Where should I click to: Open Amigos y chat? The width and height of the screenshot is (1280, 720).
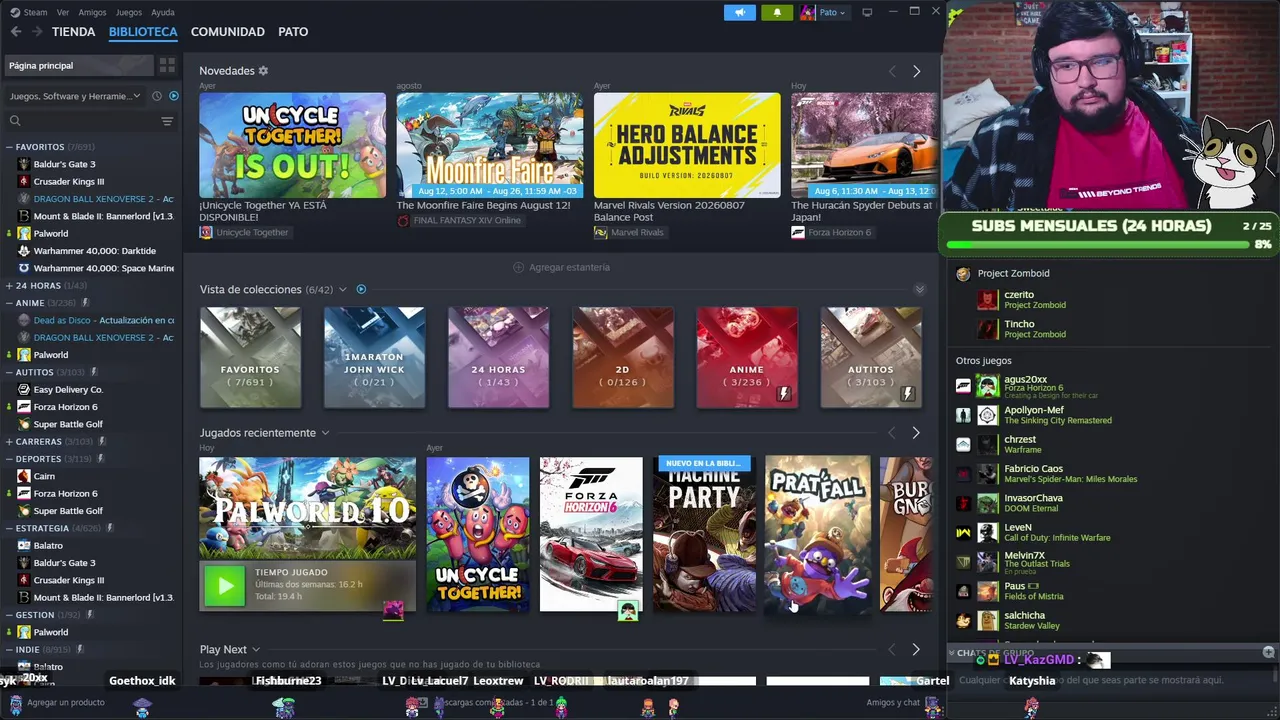(x=893, y=703)
